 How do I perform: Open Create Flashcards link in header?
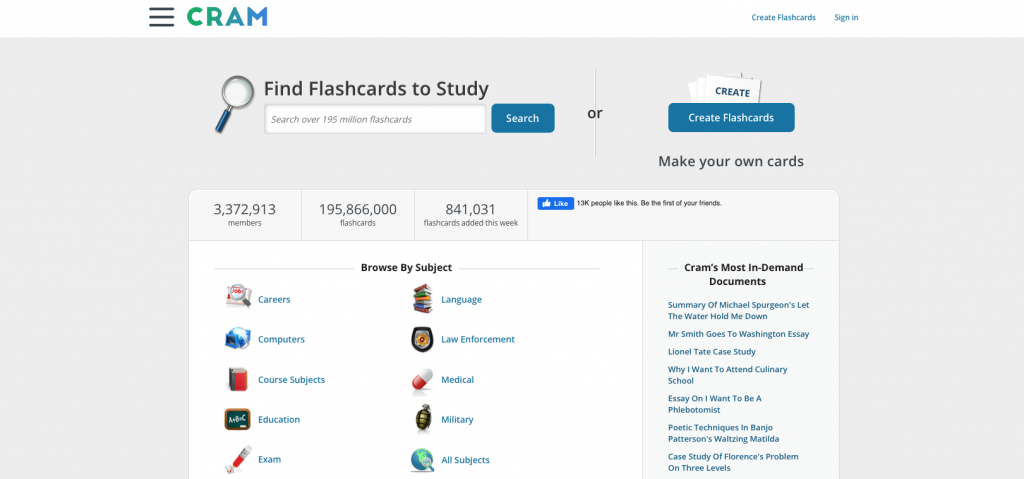pos(783,18)
